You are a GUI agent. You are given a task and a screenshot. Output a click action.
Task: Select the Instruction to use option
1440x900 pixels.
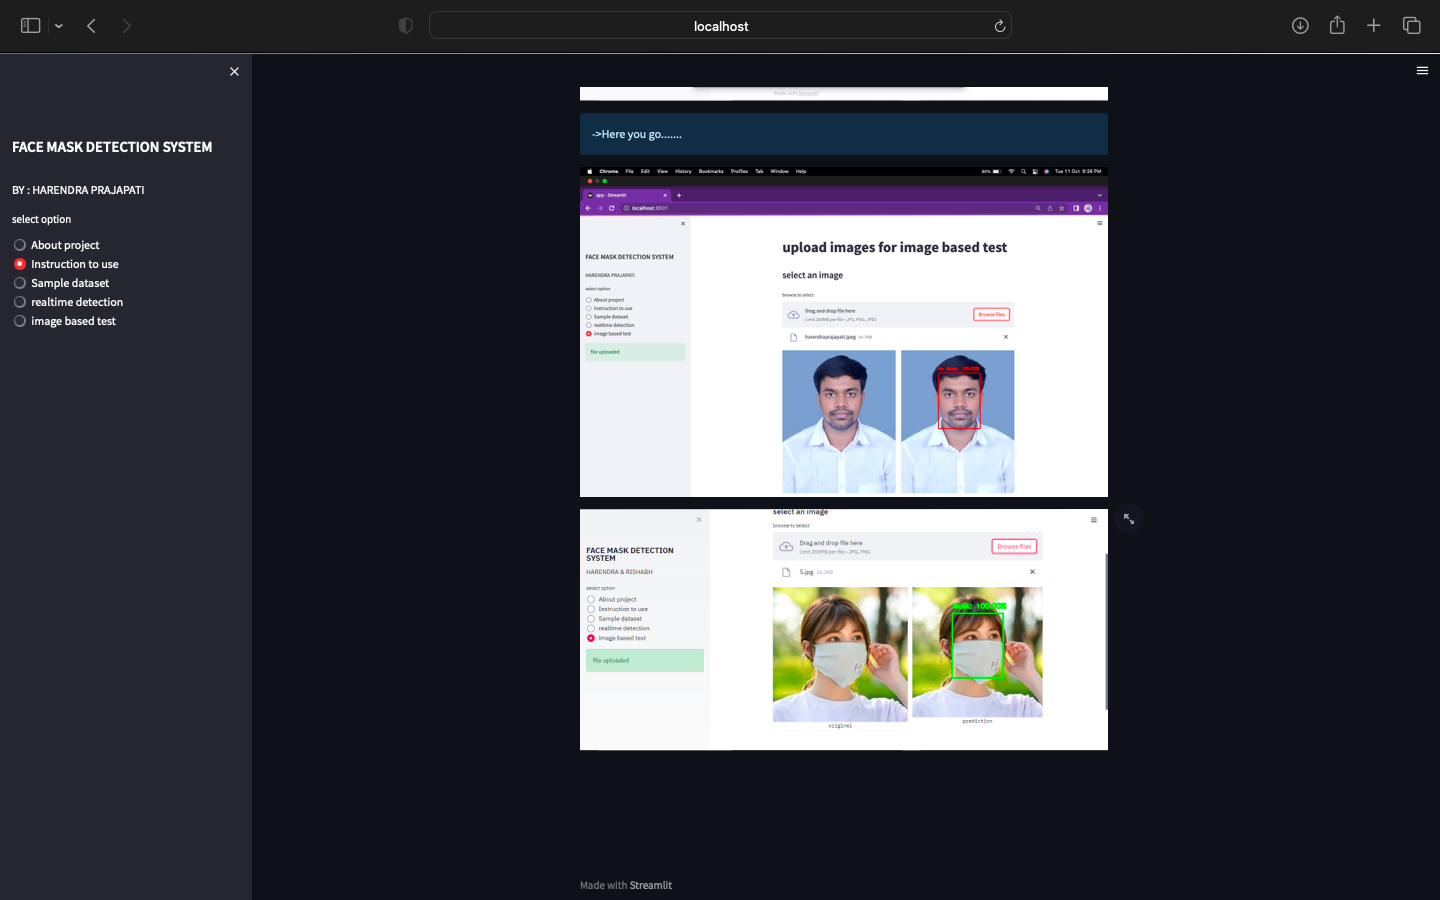click(66, 264)
